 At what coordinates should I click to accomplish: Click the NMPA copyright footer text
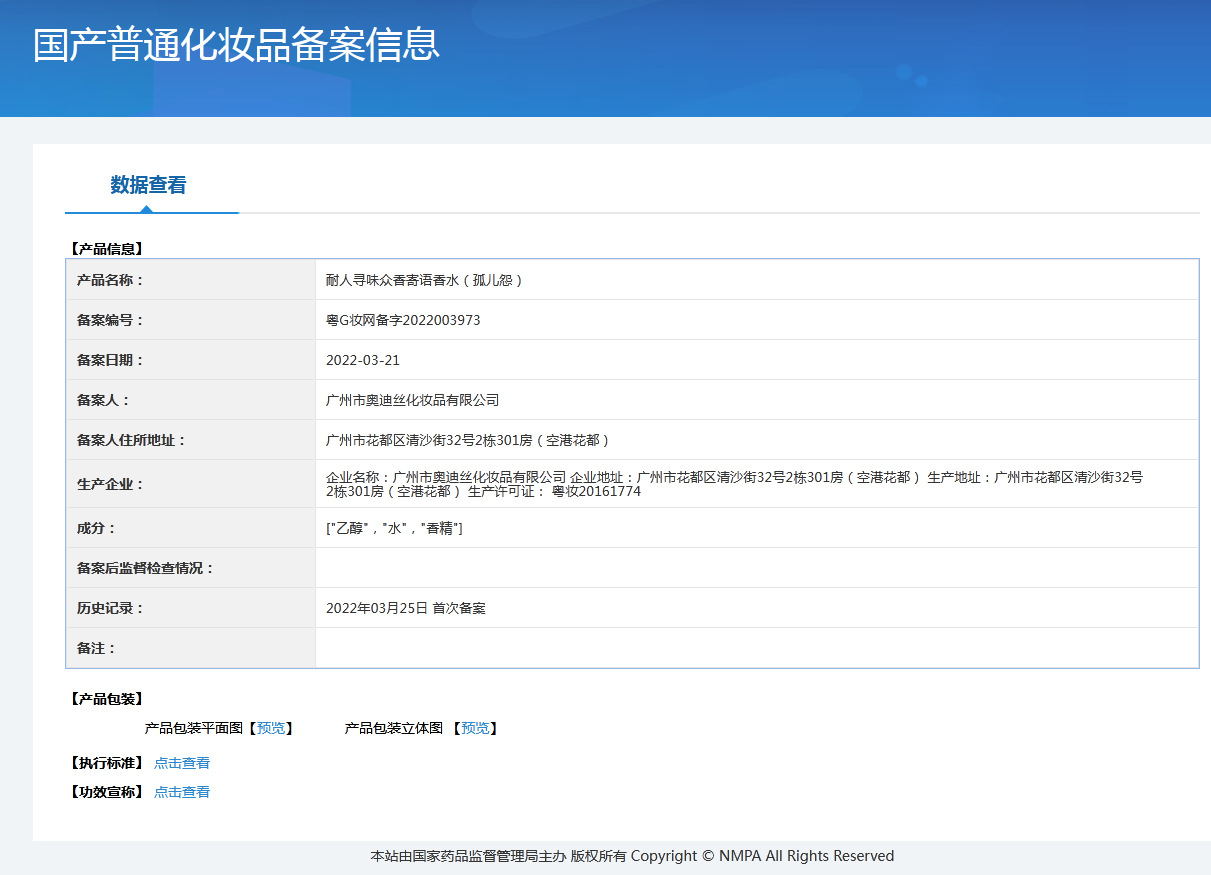(628, 856)
